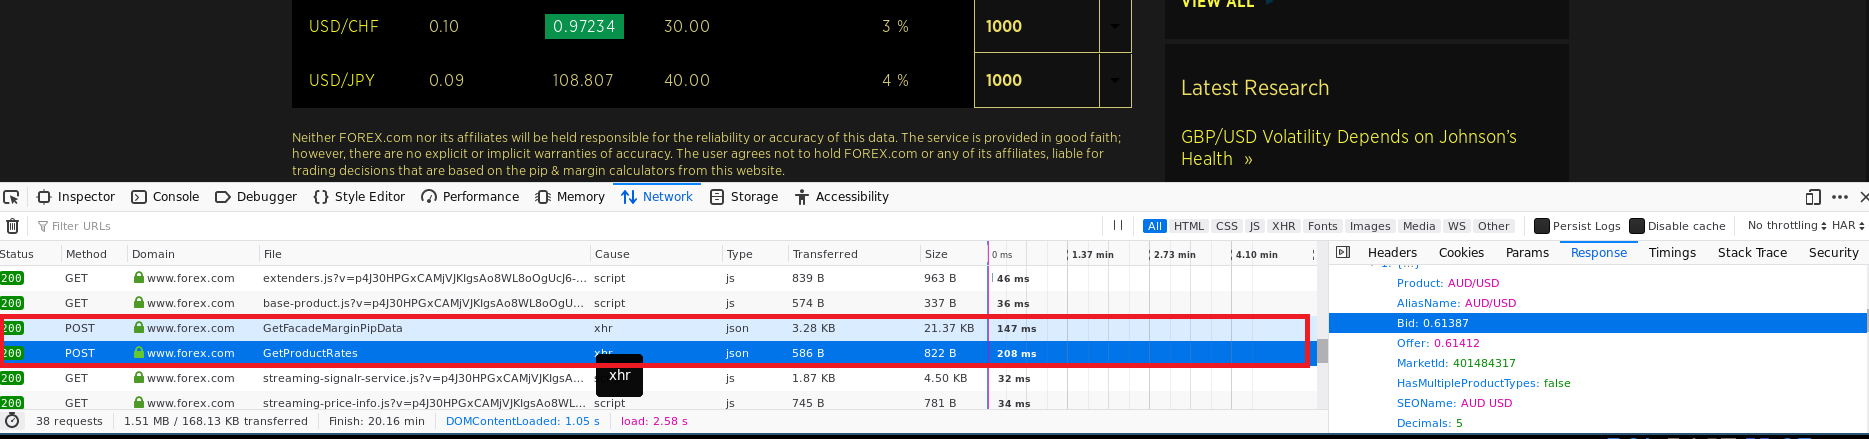Pause network recording
Screen dimensions: 1869x439
1118,226
